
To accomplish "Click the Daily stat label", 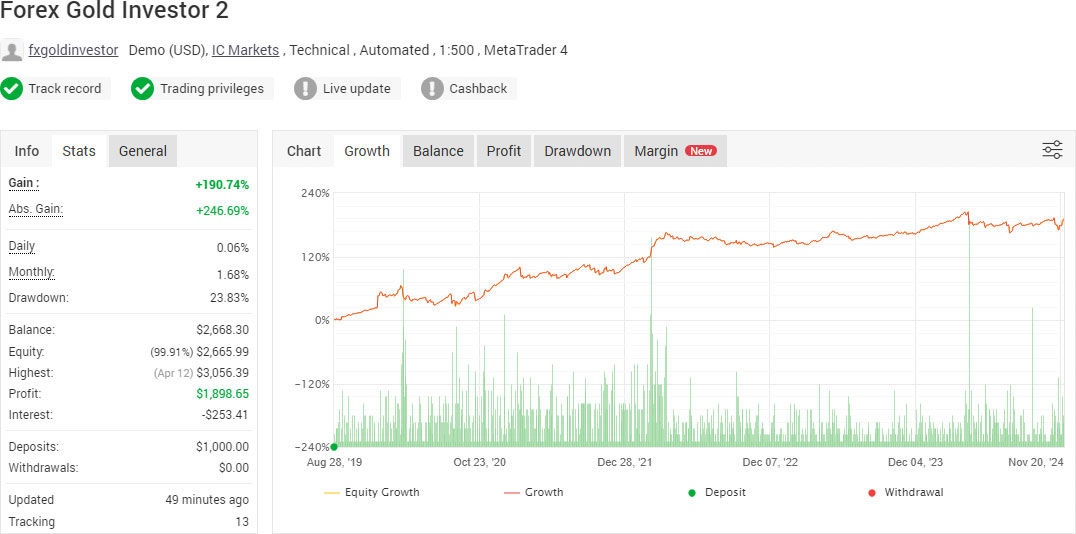I will click(22, 246).
